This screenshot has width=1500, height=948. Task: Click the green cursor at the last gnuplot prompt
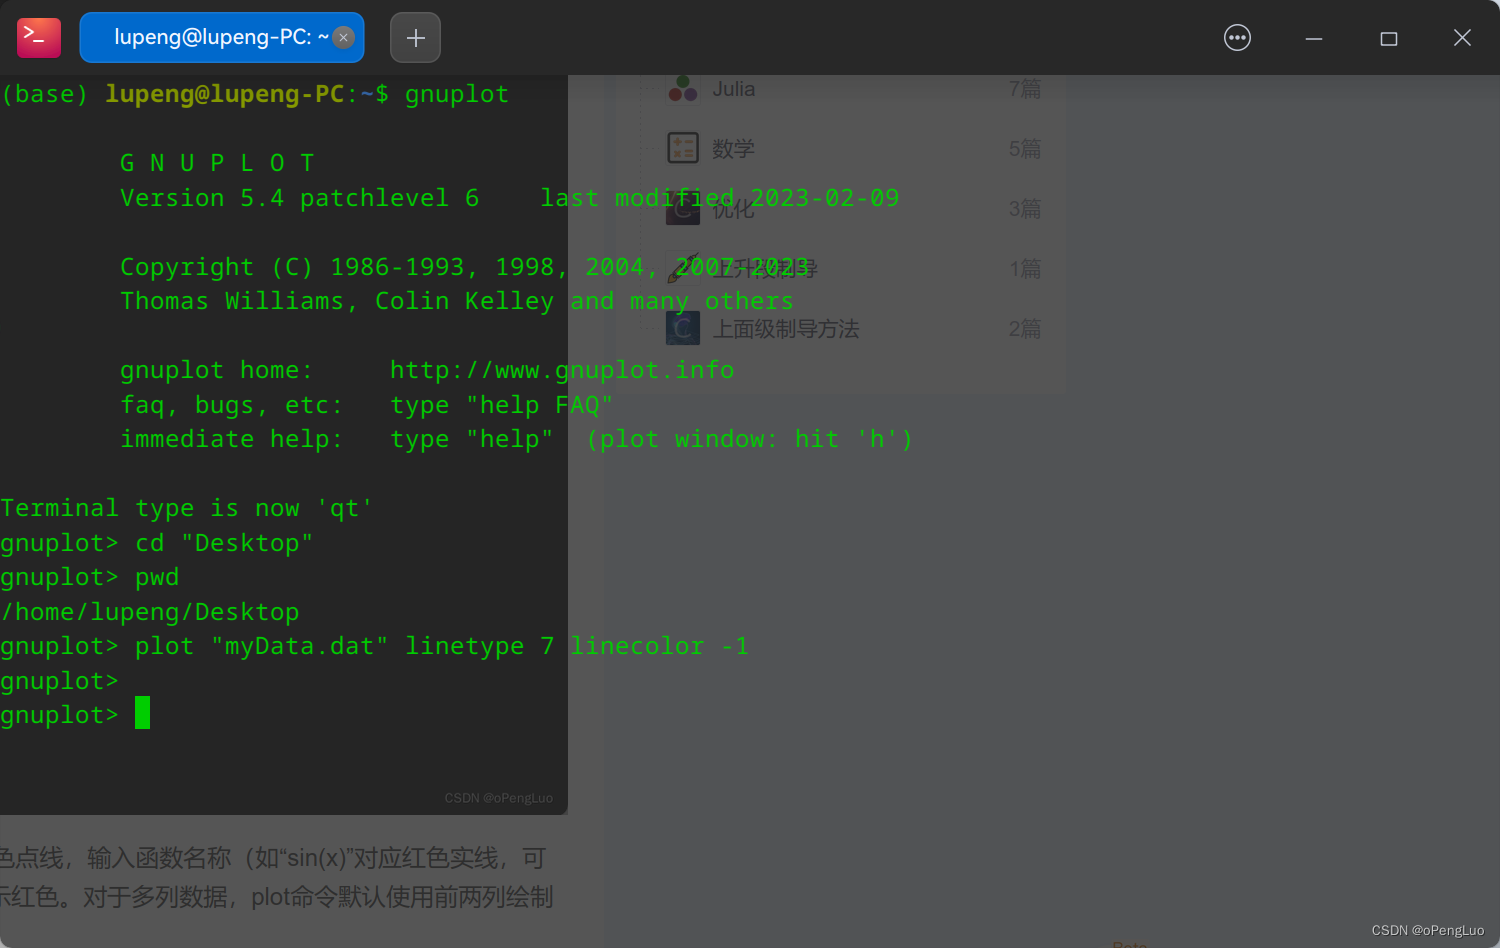coord(142,713)
